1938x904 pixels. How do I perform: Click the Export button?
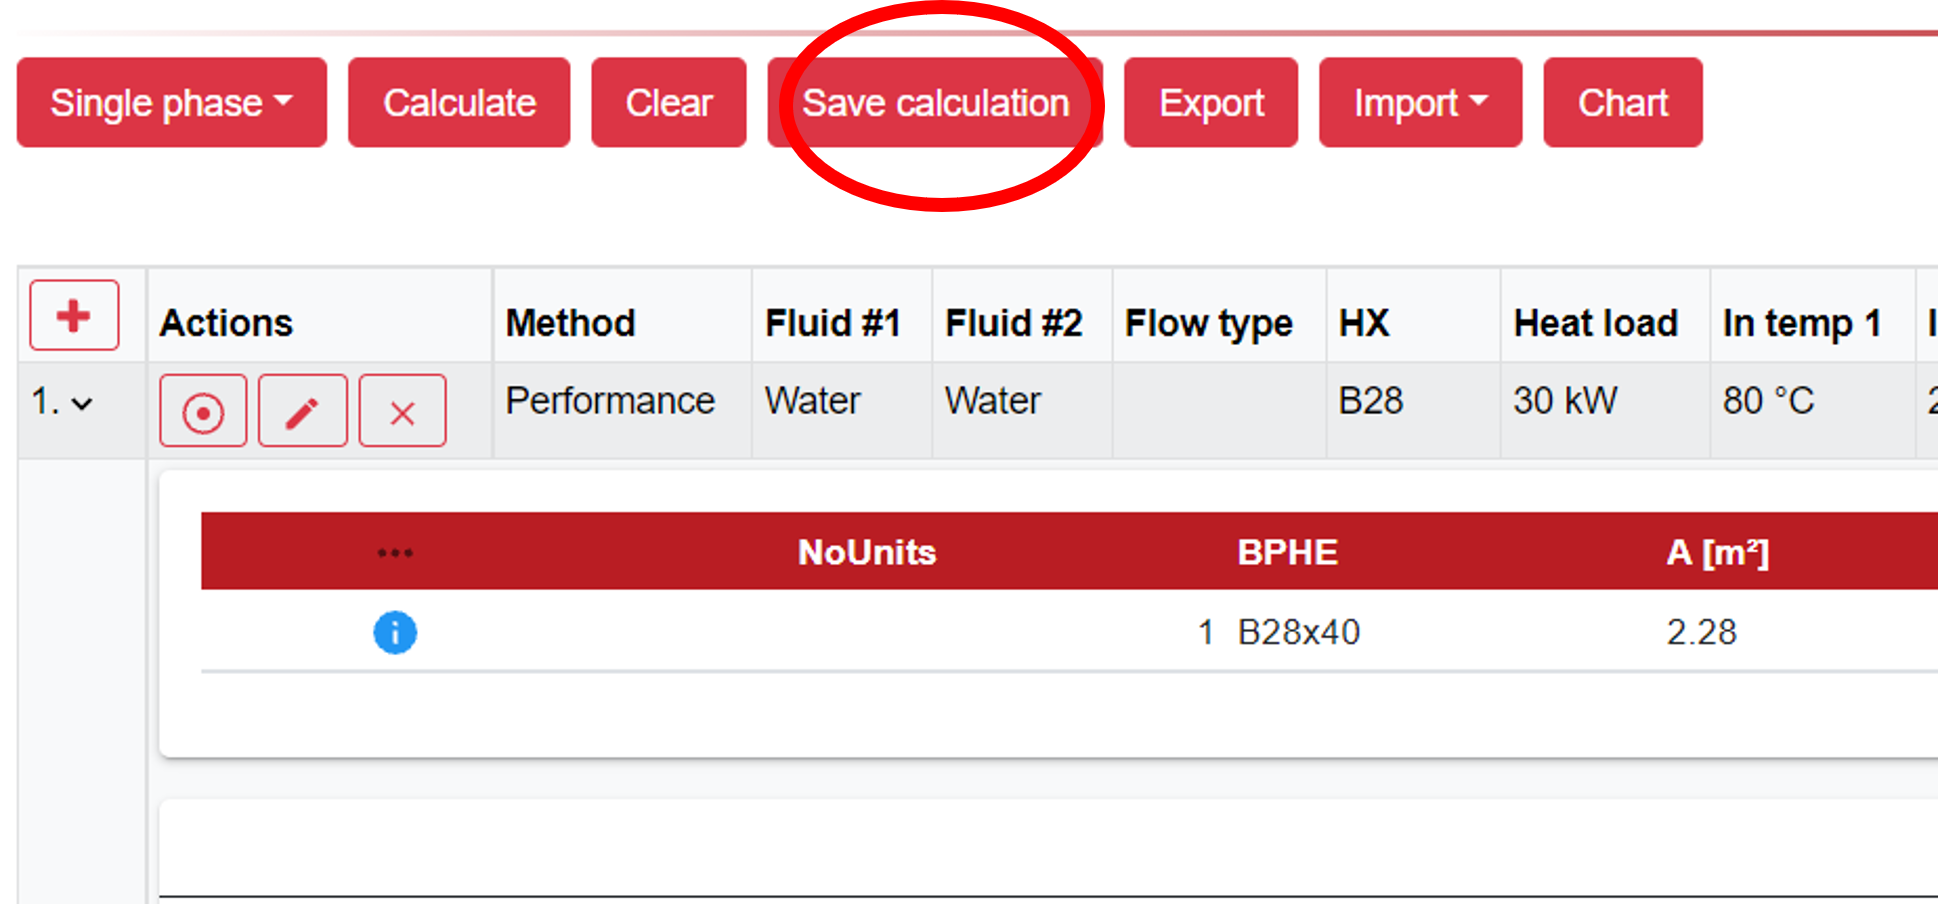pos(1210,103)
